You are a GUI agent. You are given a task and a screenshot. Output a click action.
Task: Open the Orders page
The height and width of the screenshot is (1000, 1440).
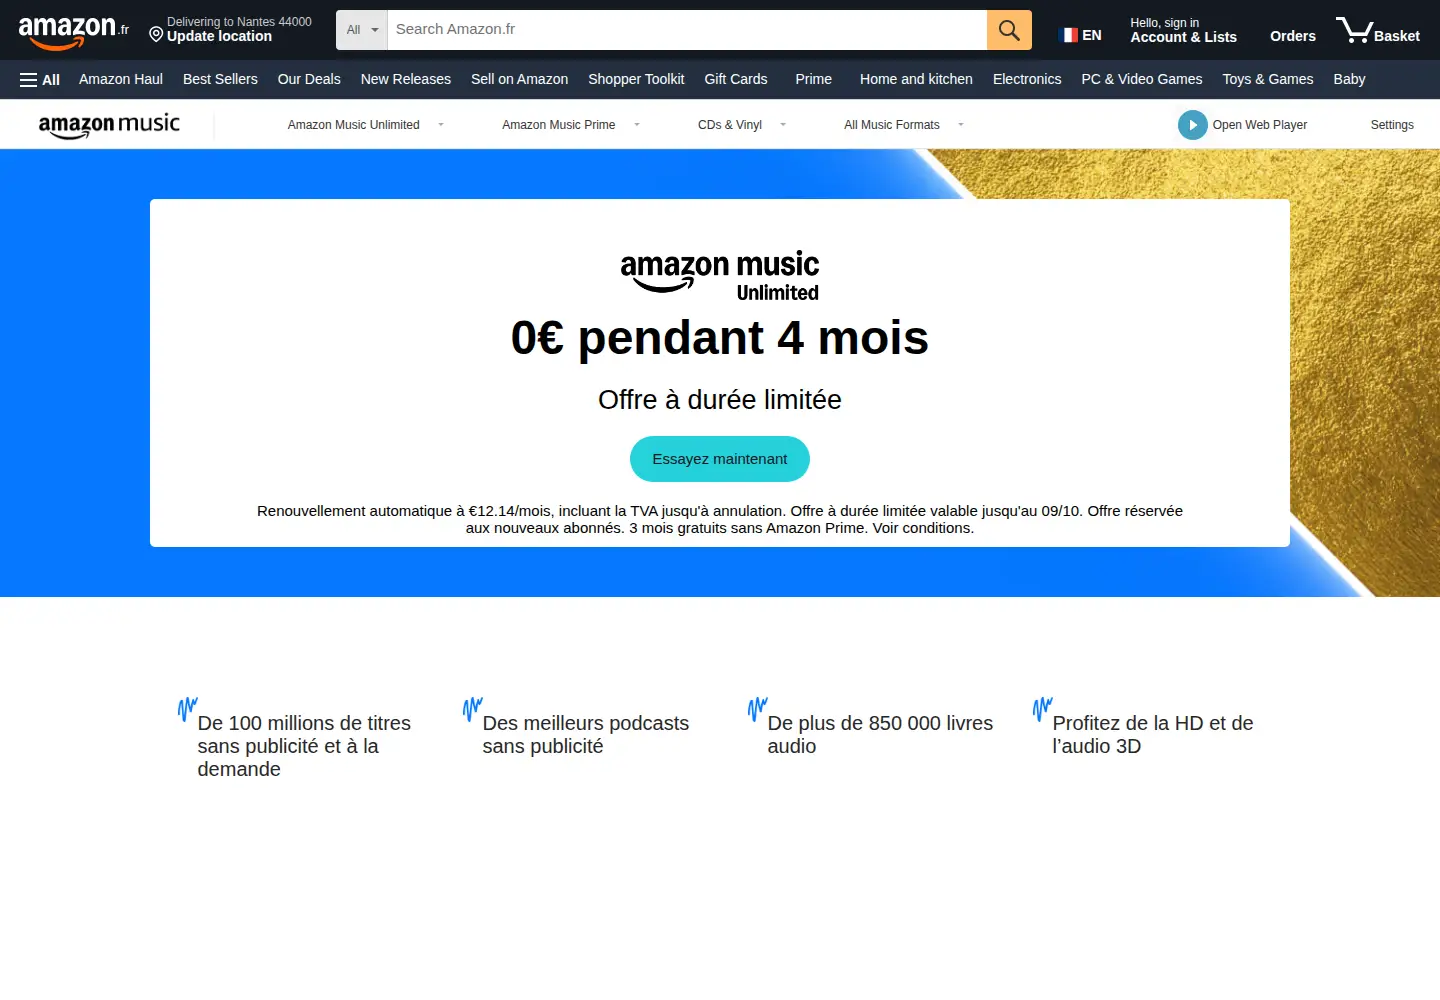click(1293, 36)
